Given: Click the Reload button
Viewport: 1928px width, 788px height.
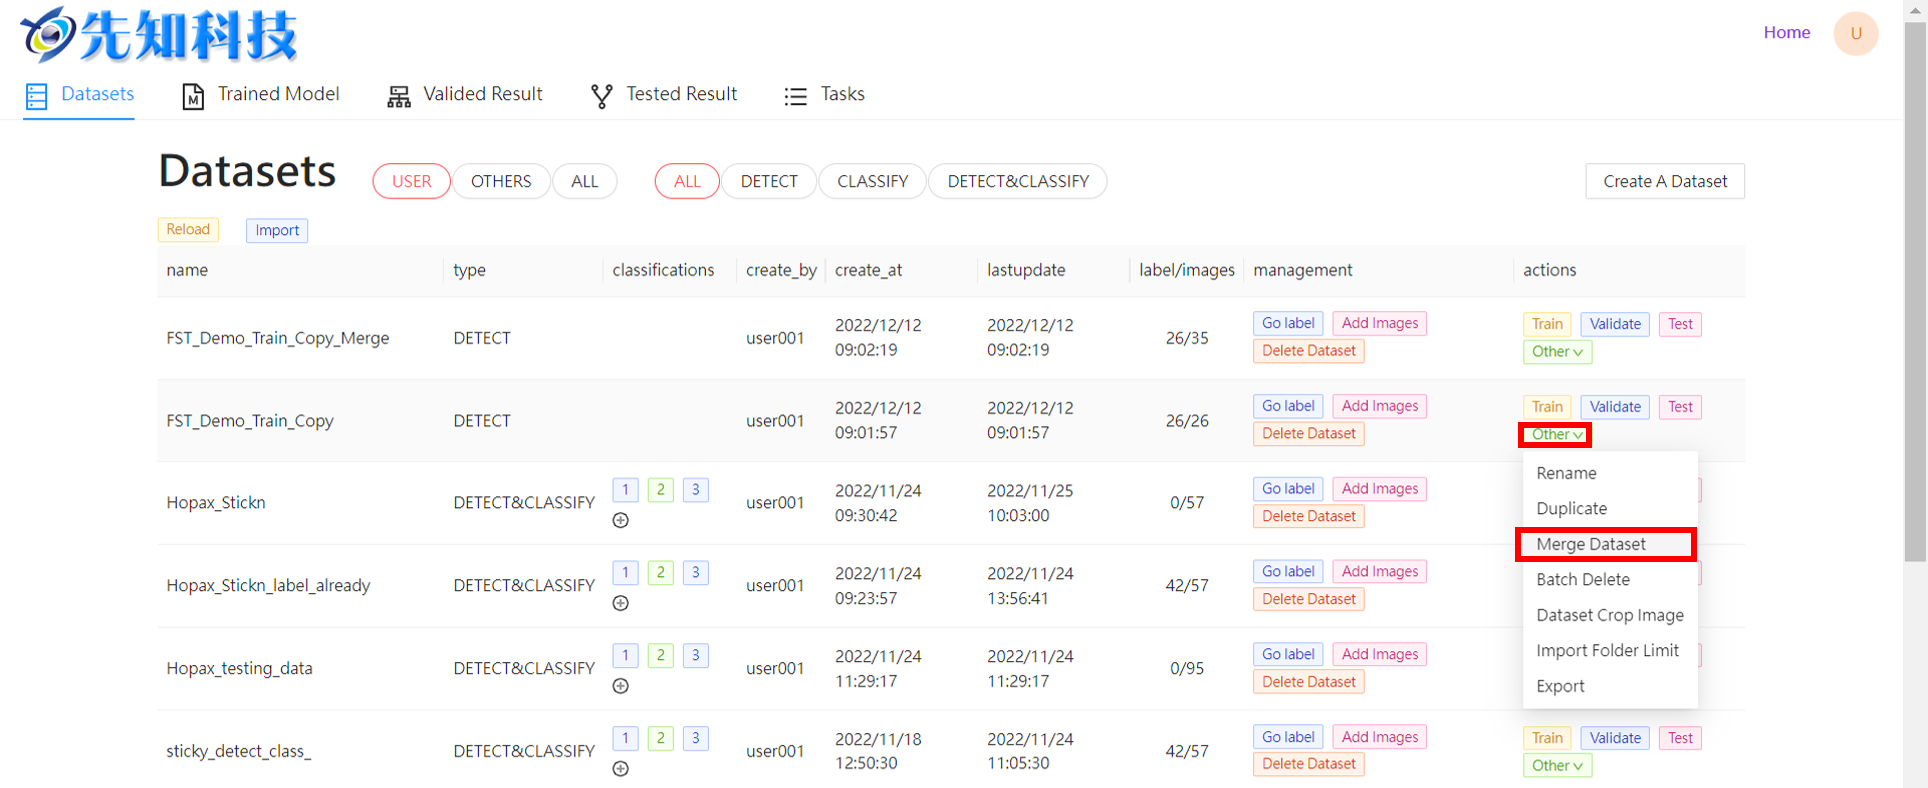Looking at the screenshot, I should (188, 229).
